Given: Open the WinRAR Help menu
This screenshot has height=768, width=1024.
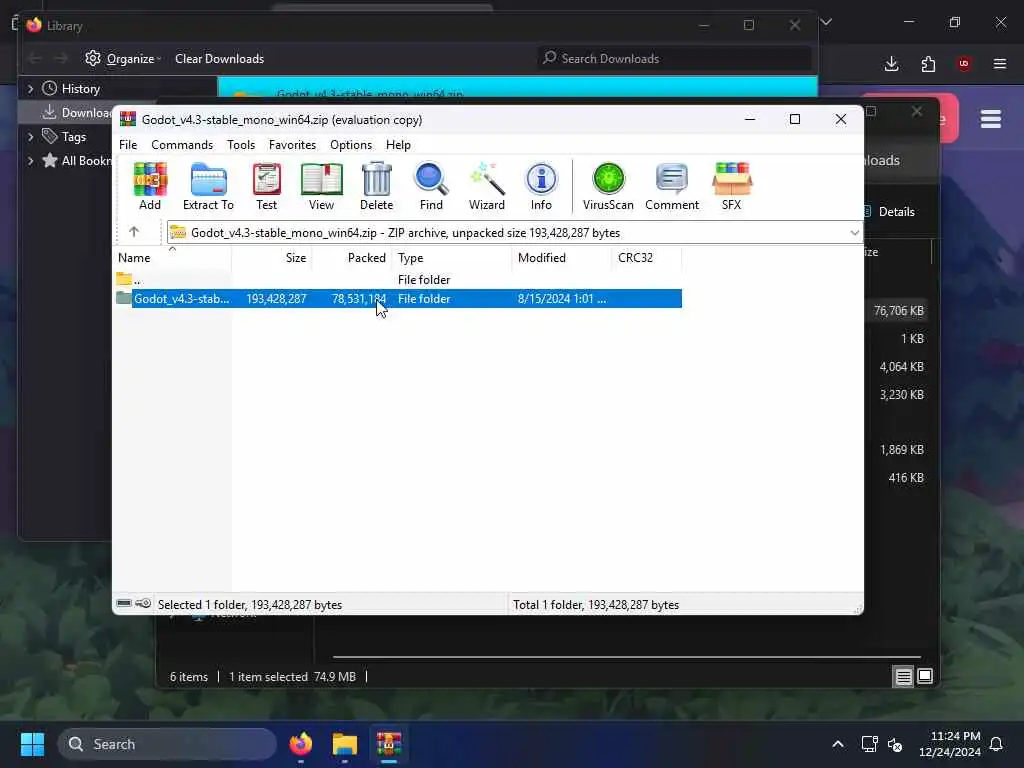Looking at the screenshot, I should pyautogui.click(x=398, y=145).
